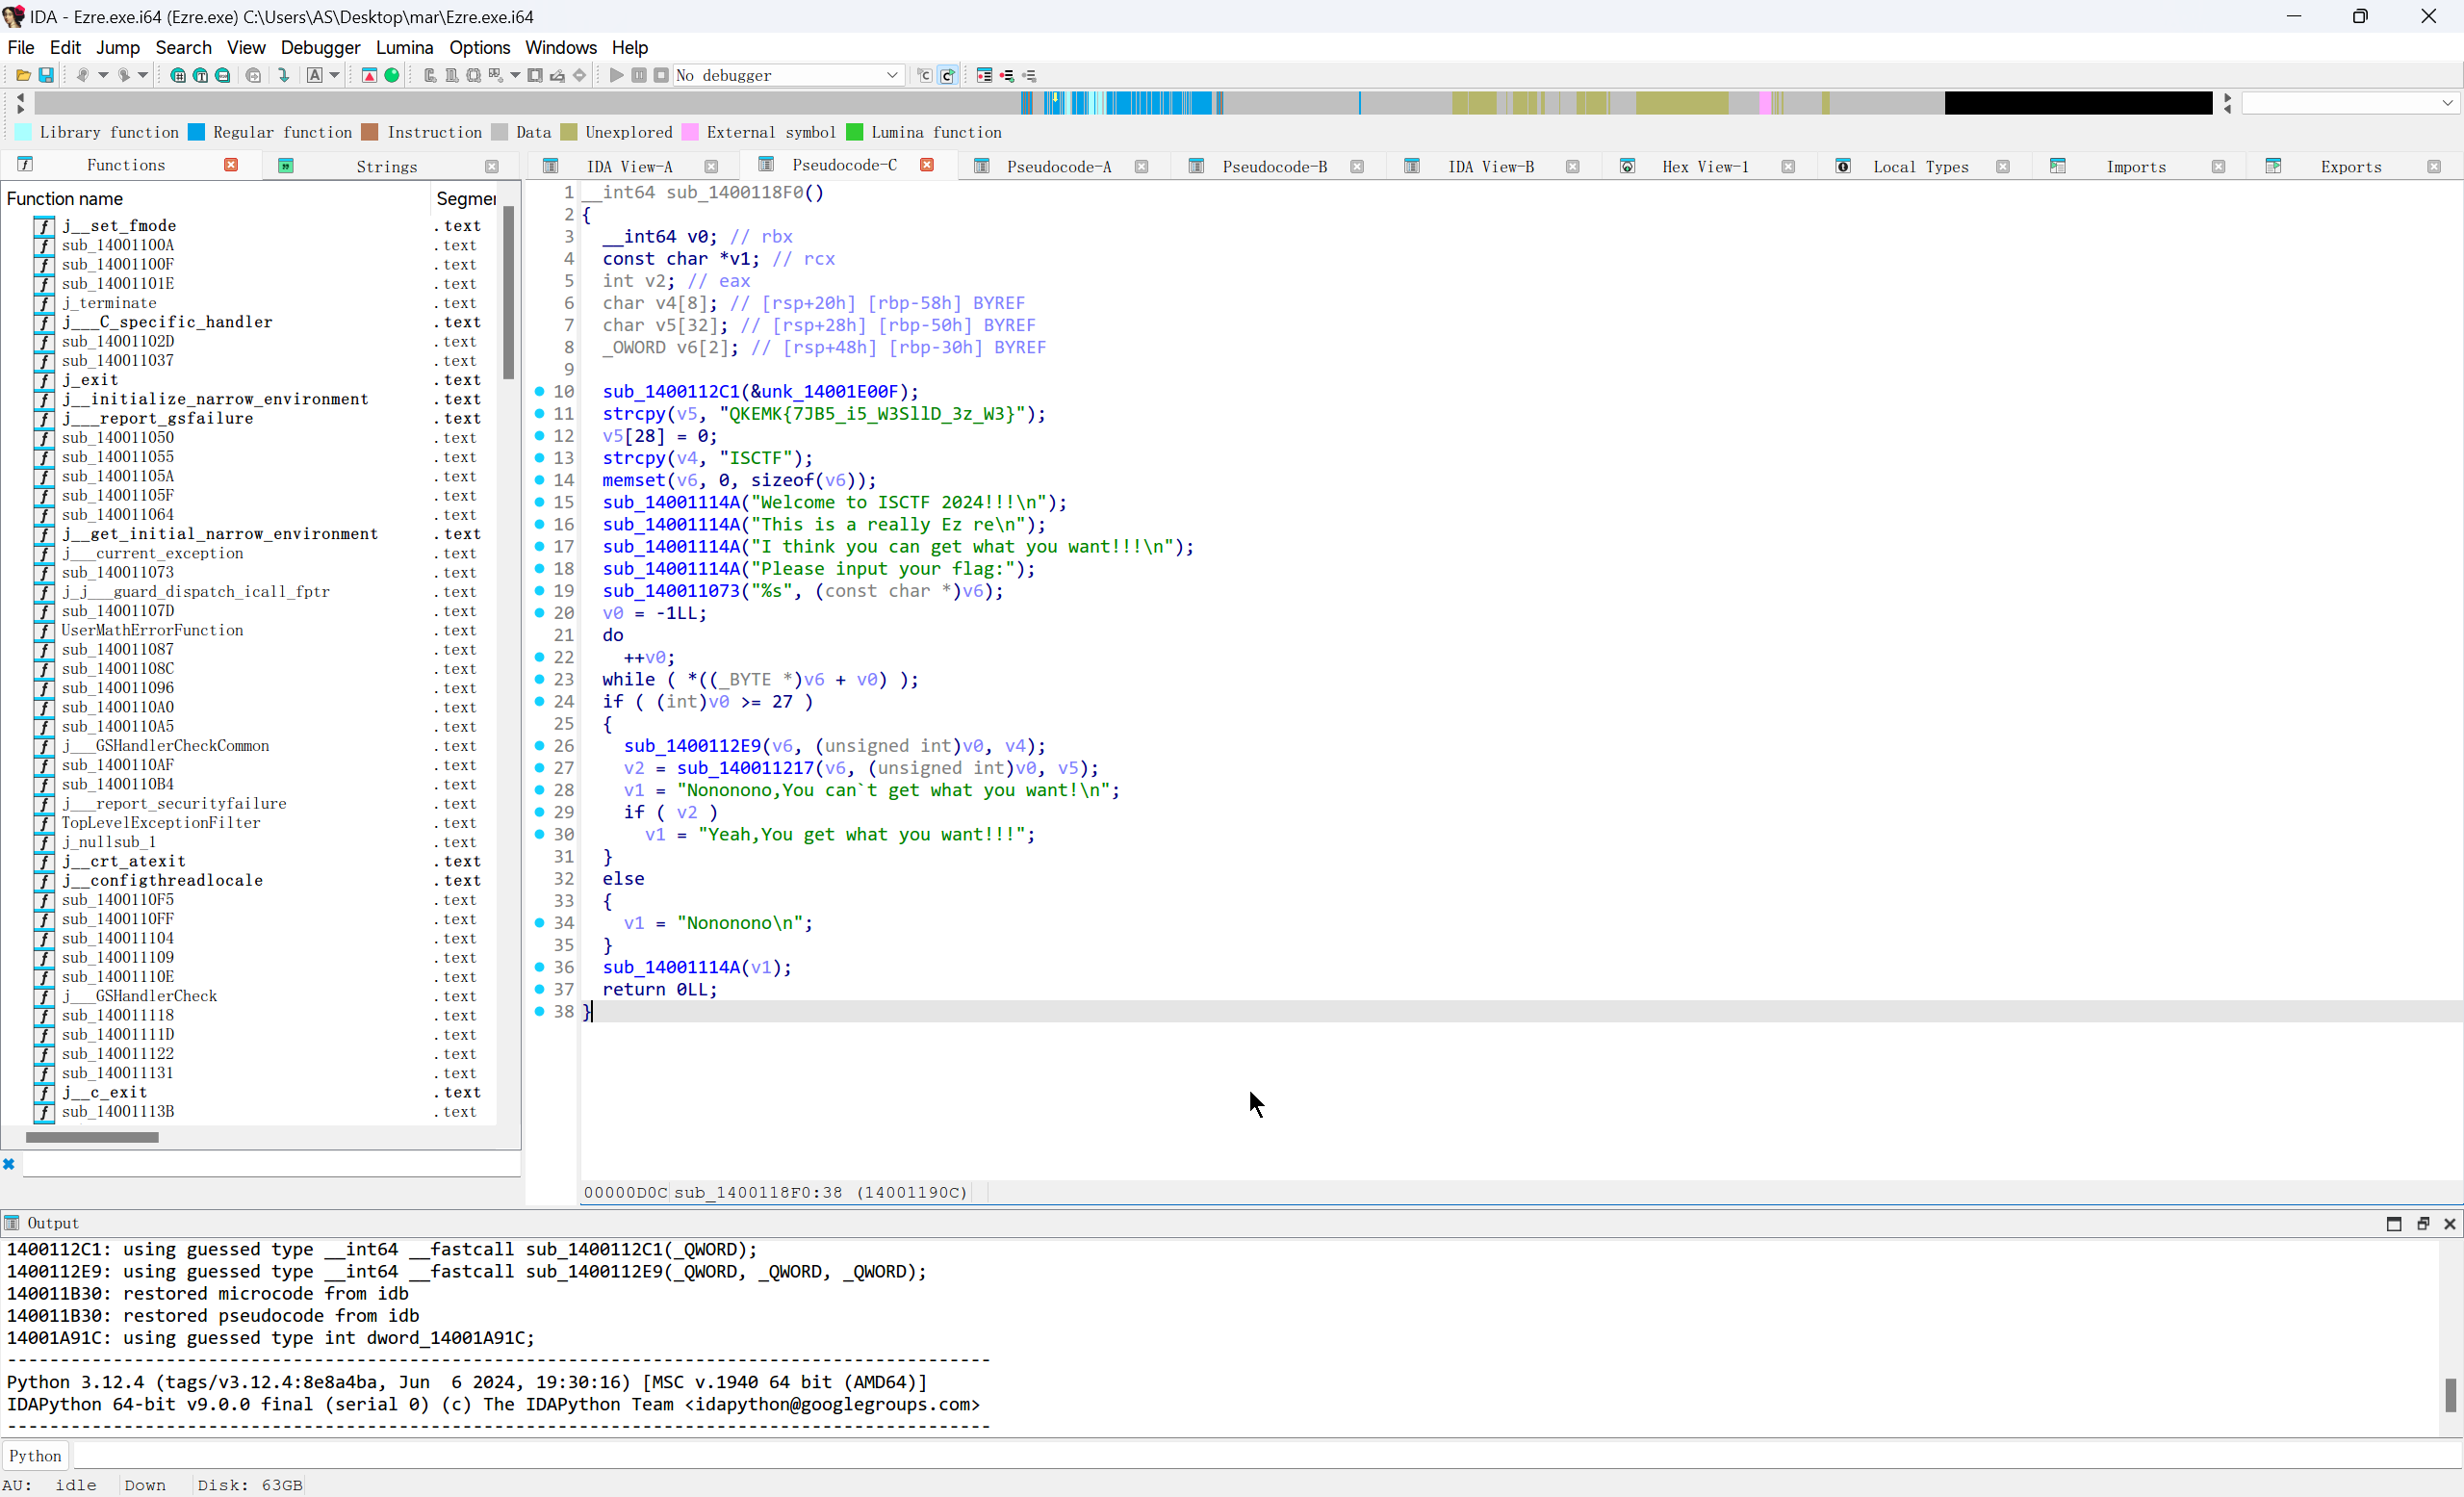Click the Save database icon
Screen dimensions: 2464x1497
(46, 75)
